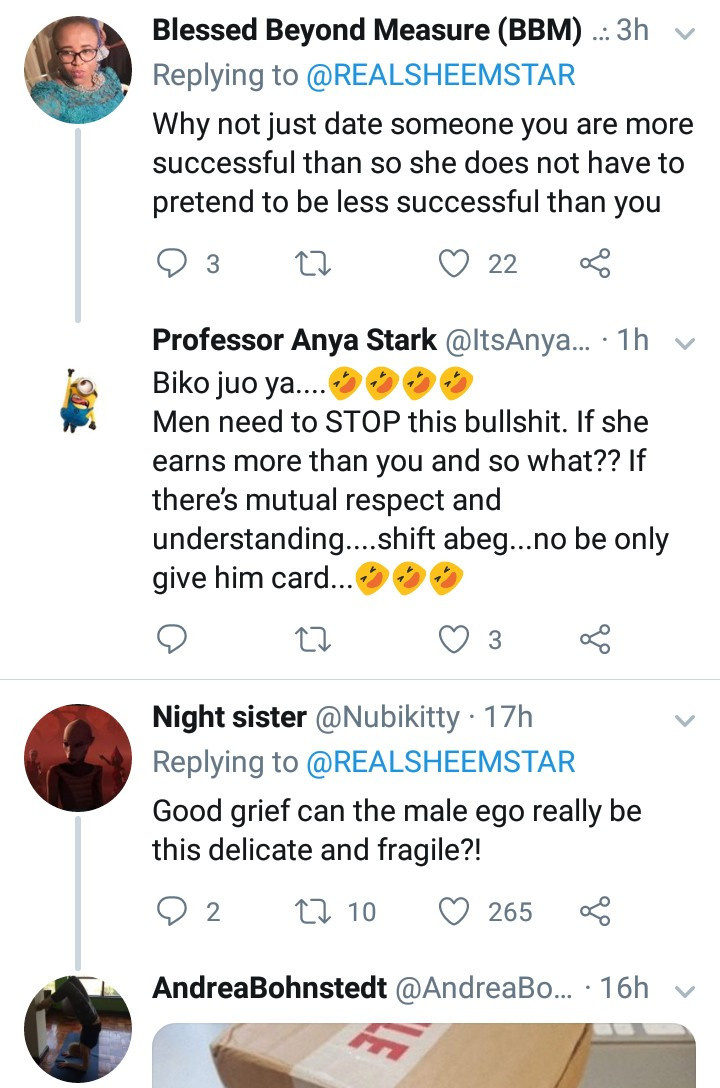
Task: Open options chevron on AndreaBohnstedt tweet
Action: pyautogui.click(x=685, y=992)
